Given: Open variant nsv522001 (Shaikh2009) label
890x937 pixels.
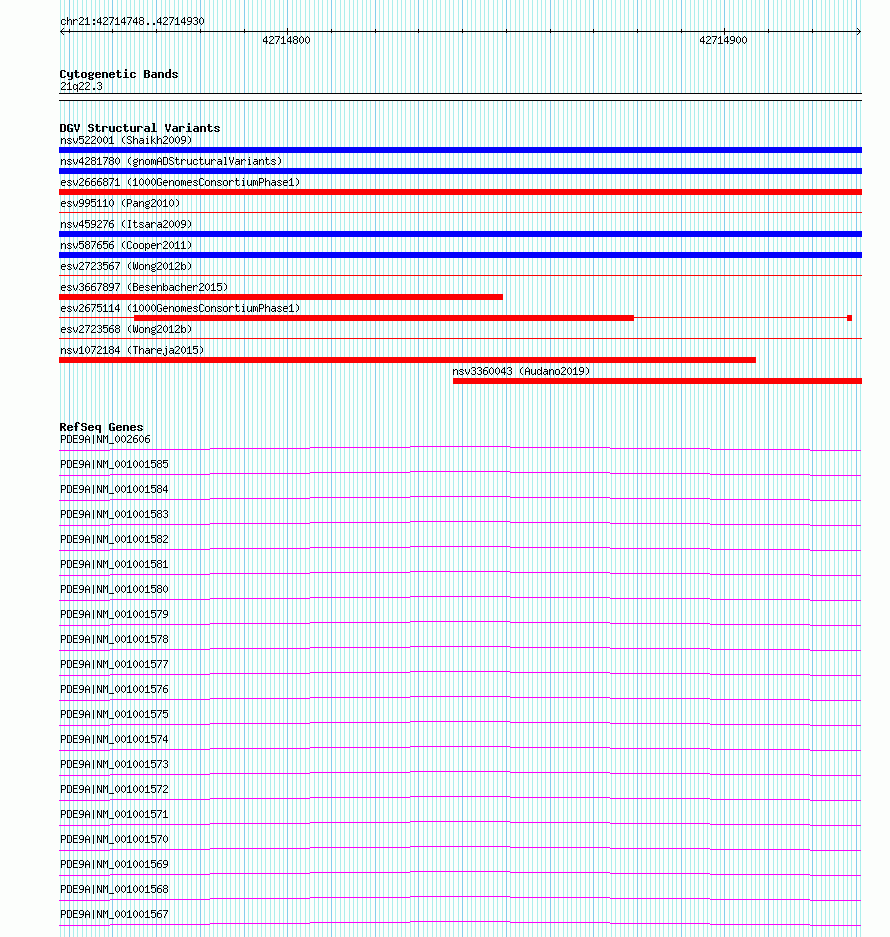Looking at the screenshot, I should (126, 140).
